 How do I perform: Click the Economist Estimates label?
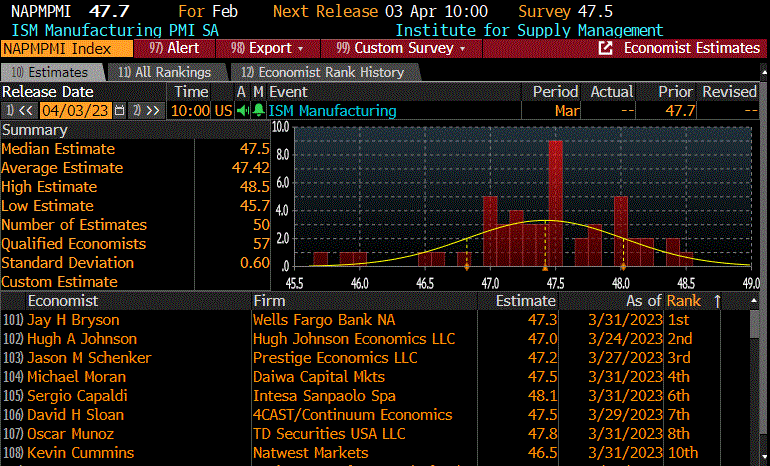(691, 48)
